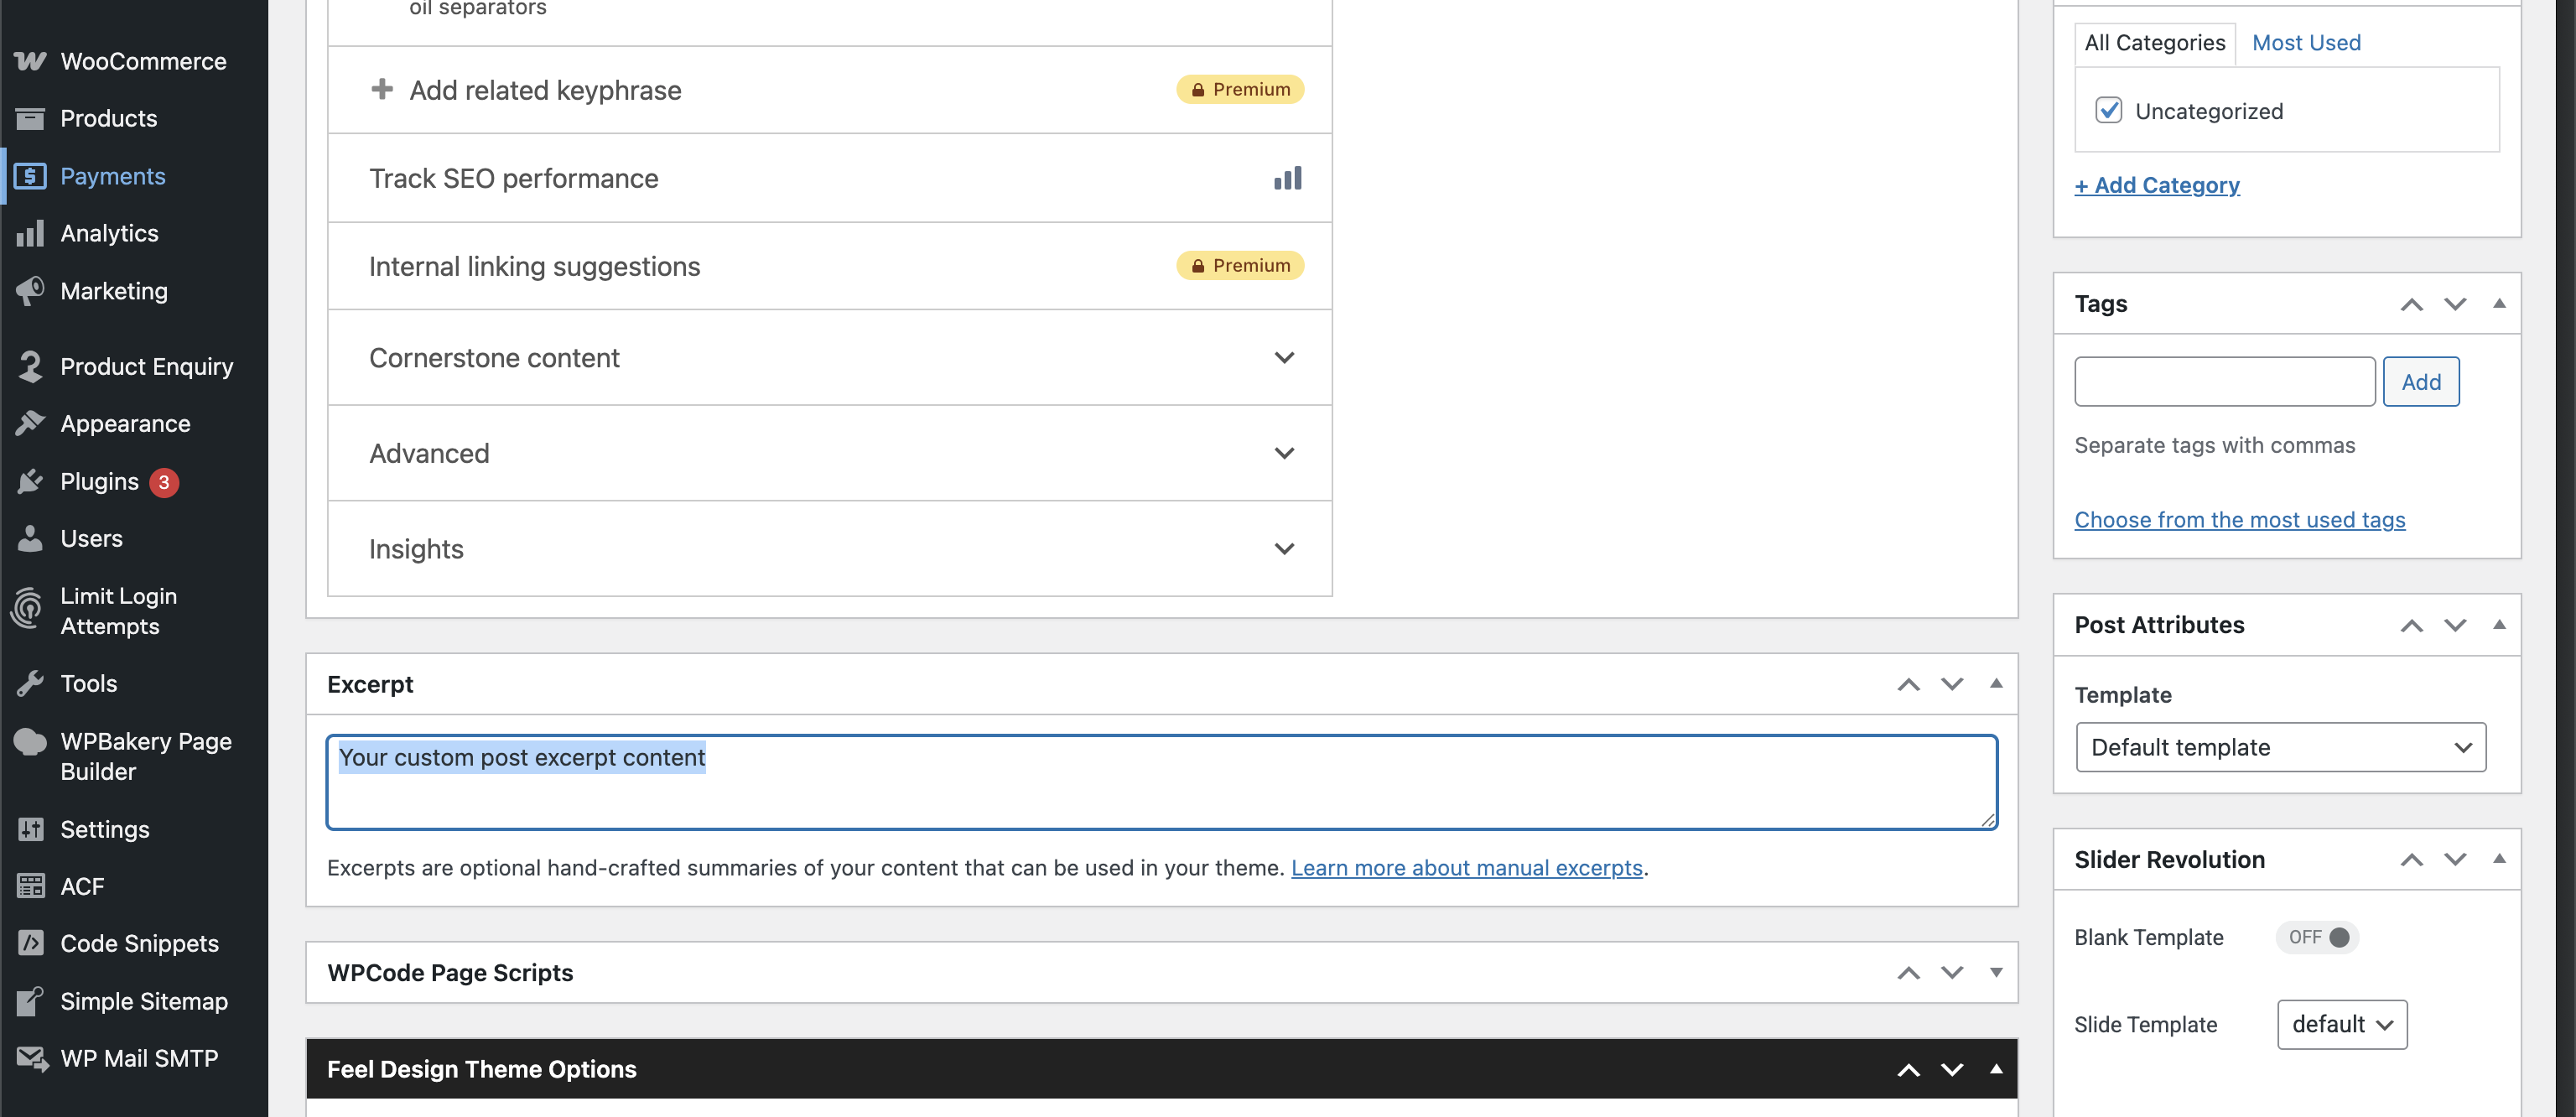Move Tags panel down with arrow icon
Screen dimensions: 2576x1117
(x=2455, y=304)
